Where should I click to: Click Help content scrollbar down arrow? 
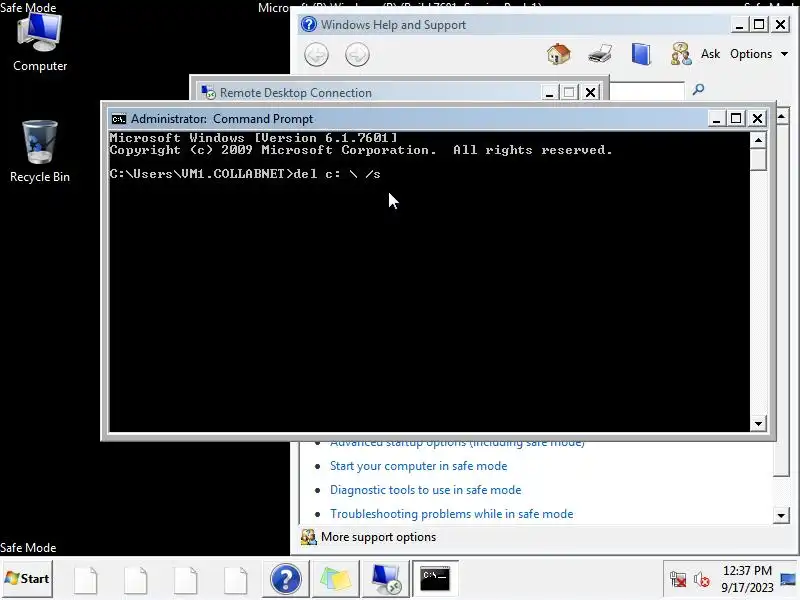[x=781, y=515]
